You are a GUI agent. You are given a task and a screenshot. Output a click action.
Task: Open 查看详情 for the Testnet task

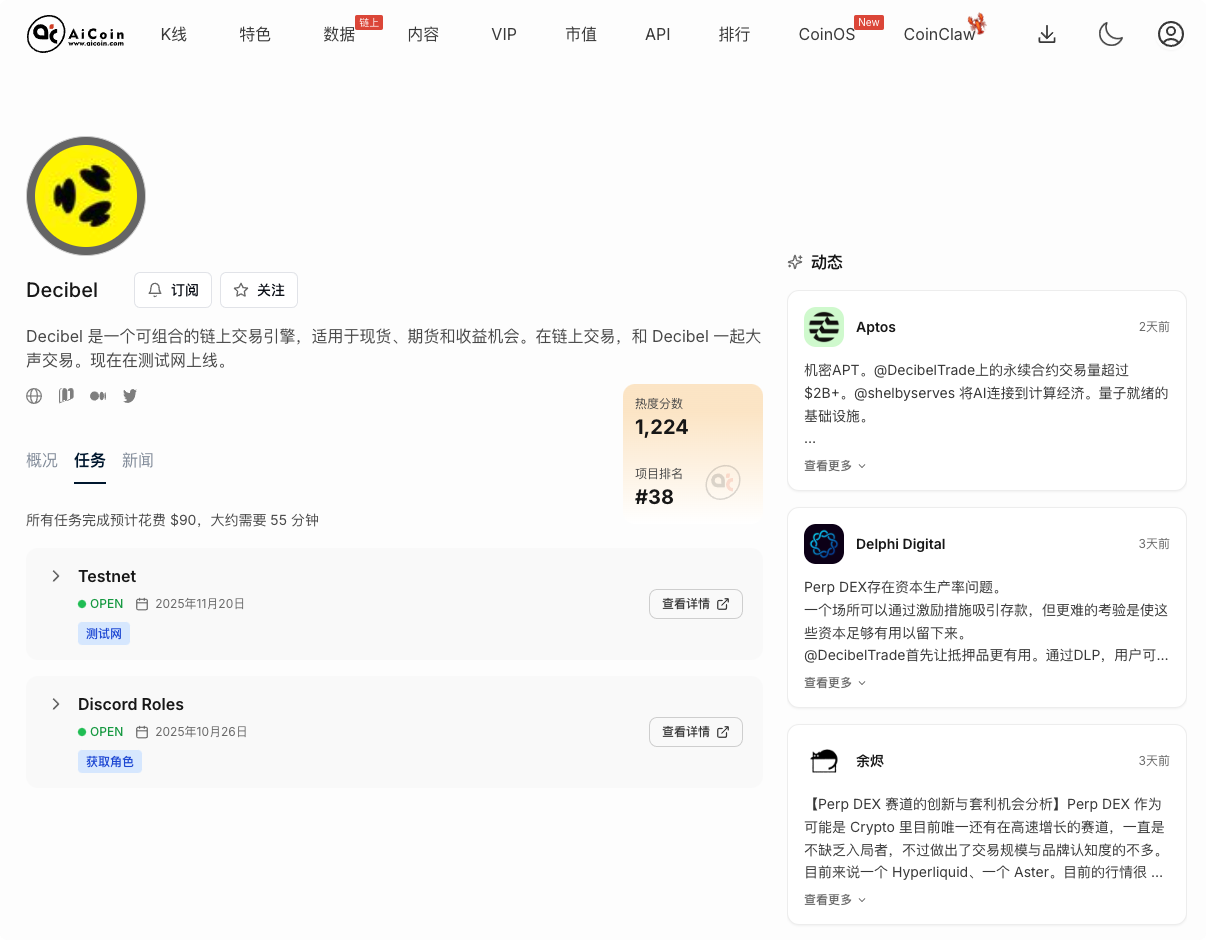[x=696, y=604]
